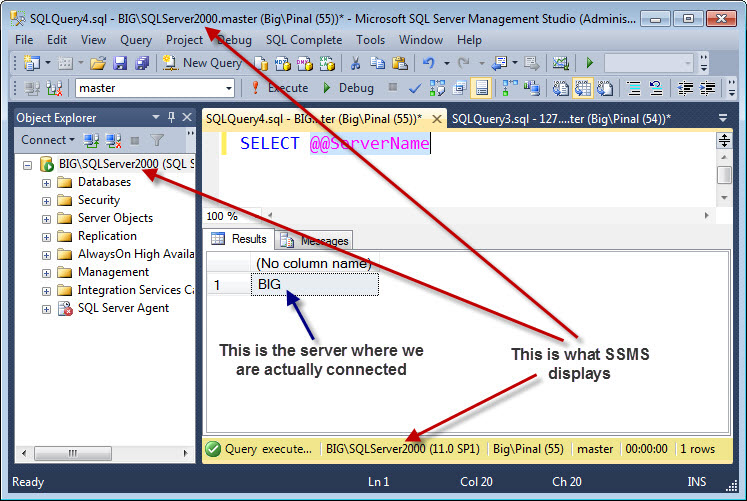Open an Analysis Services DMX Query icon
This screenshot has height=501, width=747.
(304, 63)
